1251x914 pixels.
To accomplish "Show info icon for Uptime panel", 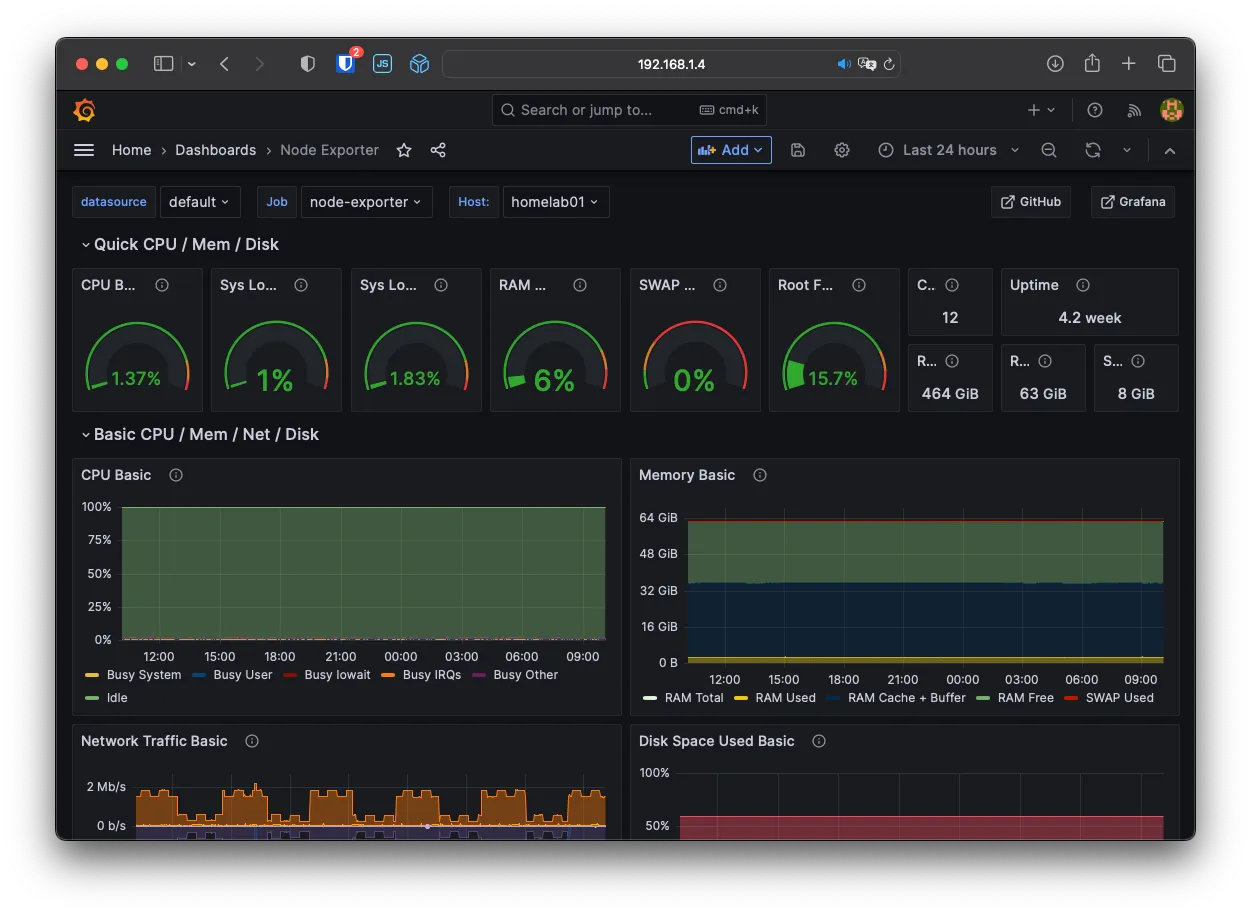I will 1083,285.
